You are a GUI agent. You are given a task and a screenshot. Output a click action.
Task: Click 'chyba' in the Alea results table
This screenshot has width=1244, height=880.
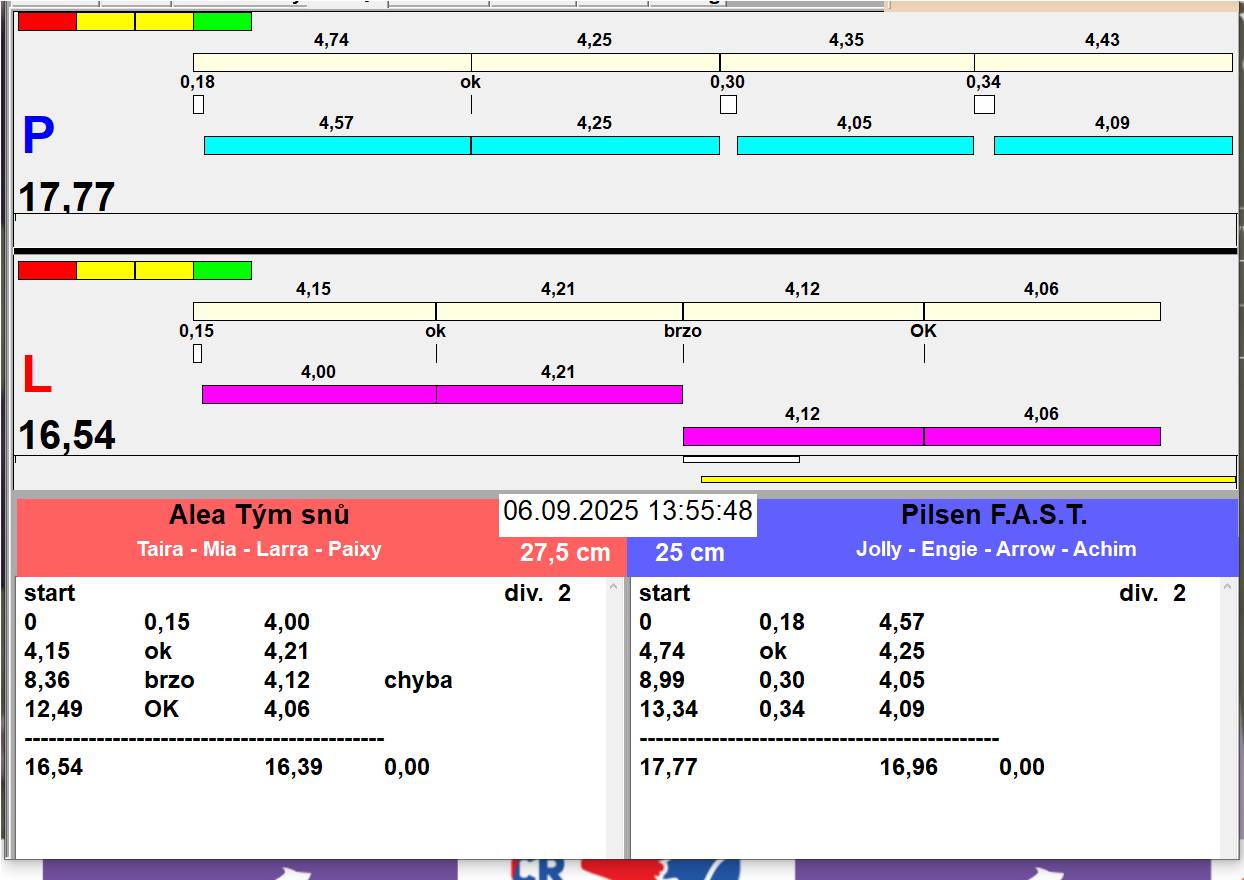[x=418, y=680]
